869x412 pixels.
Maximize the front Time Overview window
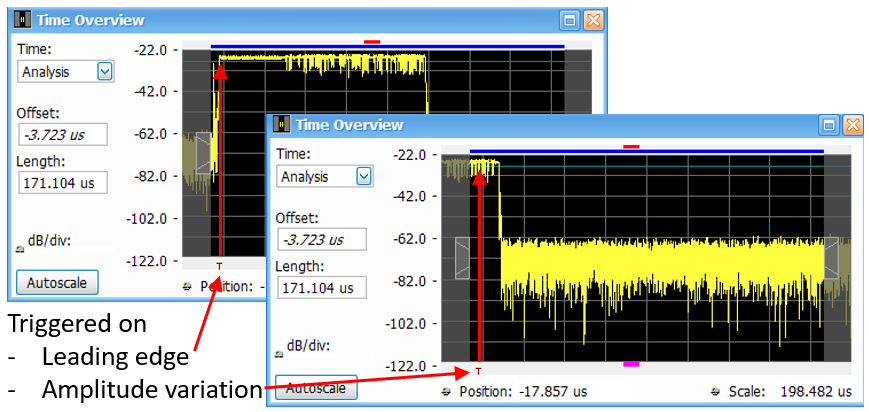click(828, 125)
